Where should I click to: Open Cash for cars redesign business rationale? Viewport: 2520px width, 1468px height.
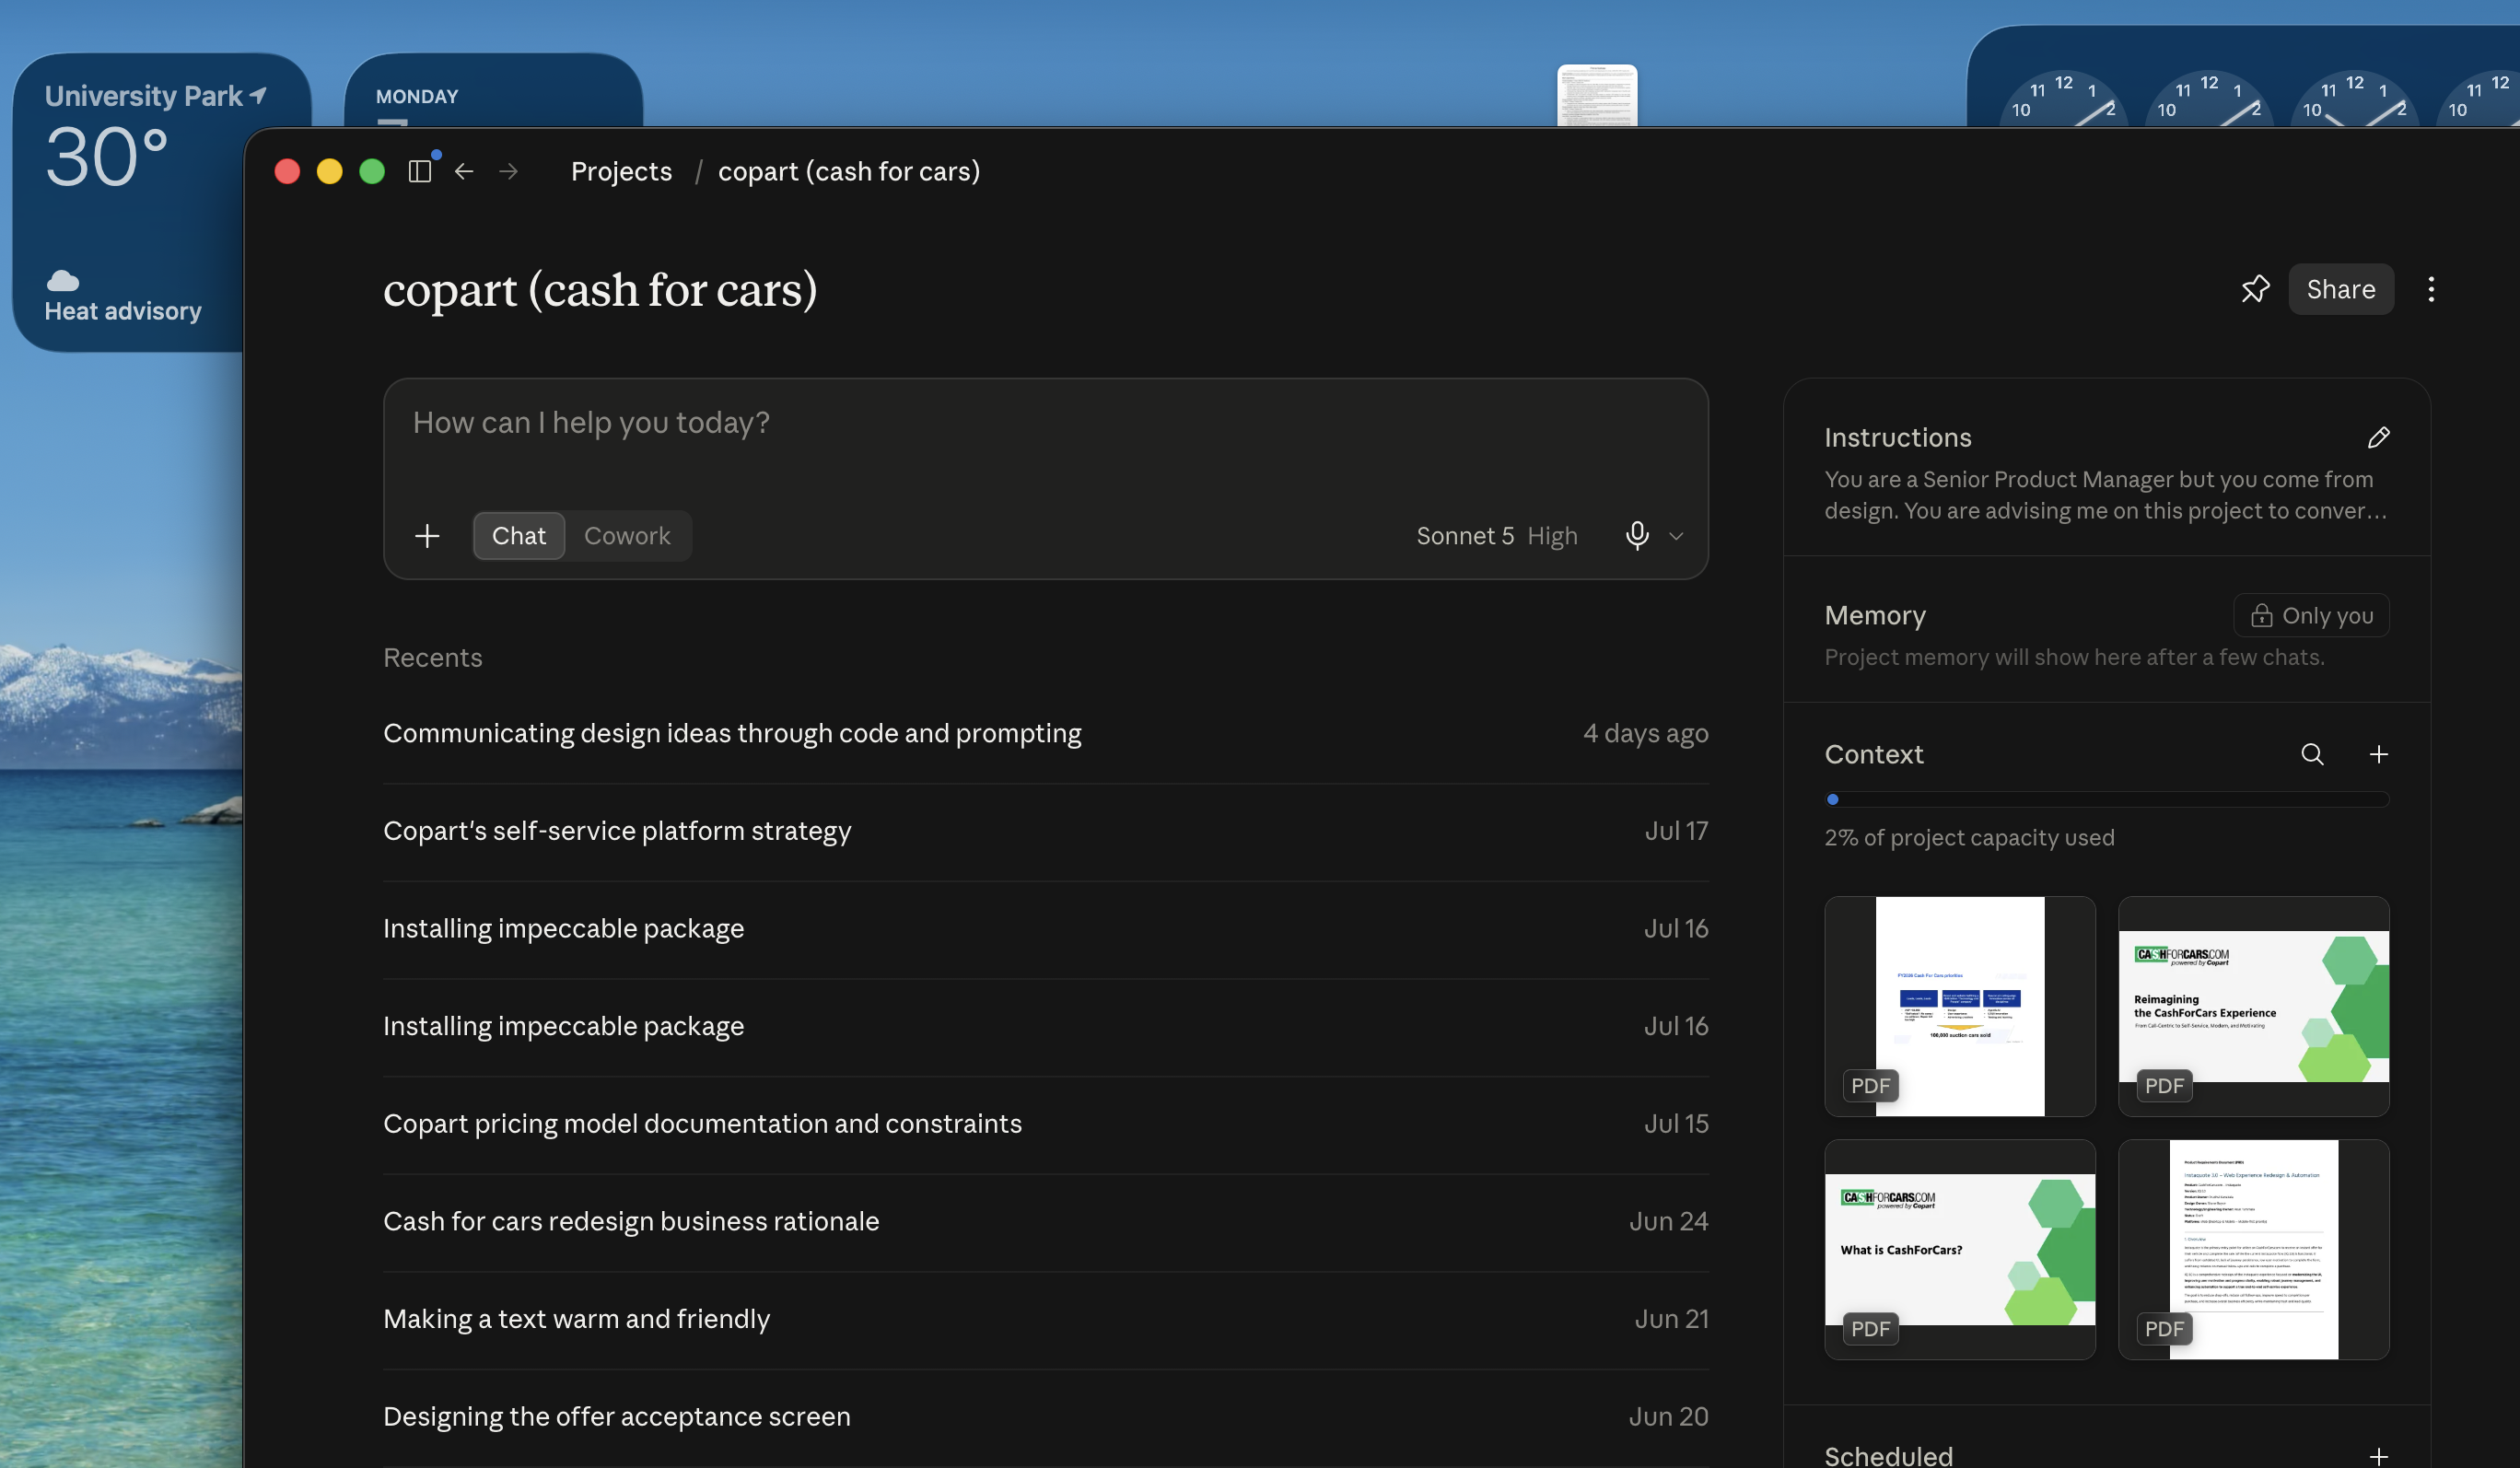coord(1045,1222)
